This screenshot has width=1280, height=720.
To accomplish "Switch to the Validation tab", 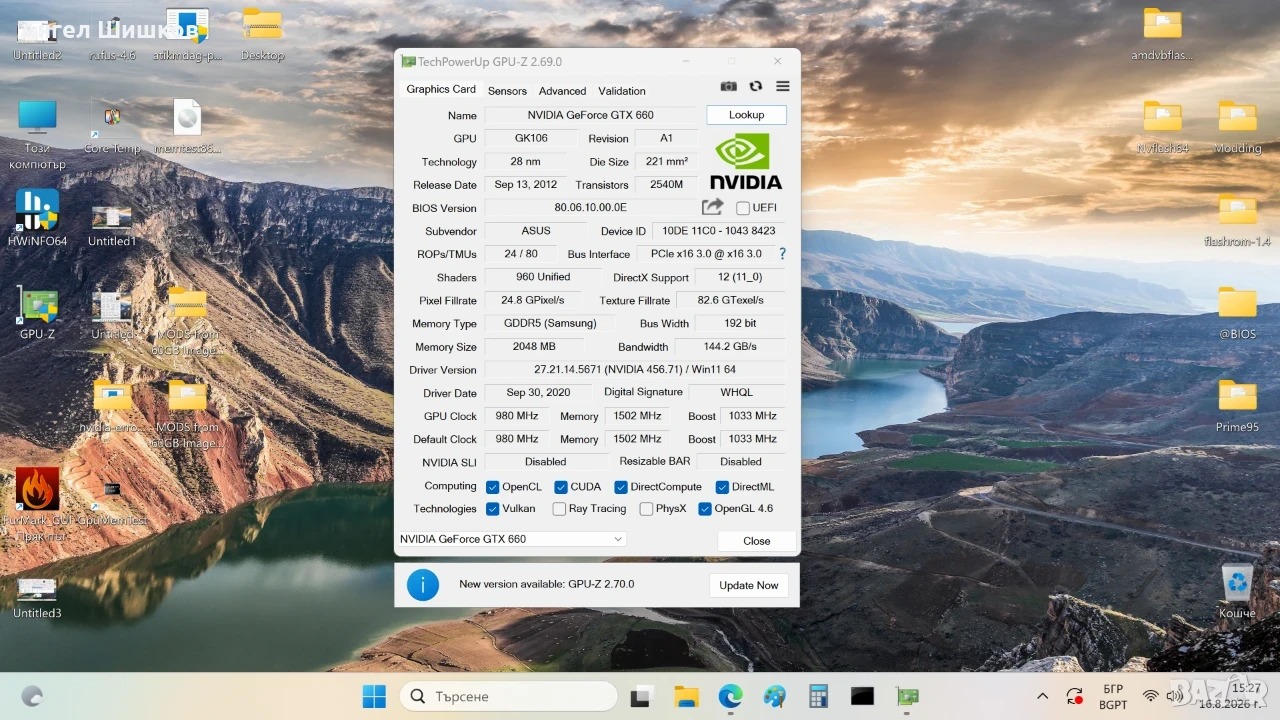I will (x=622, y=90).
